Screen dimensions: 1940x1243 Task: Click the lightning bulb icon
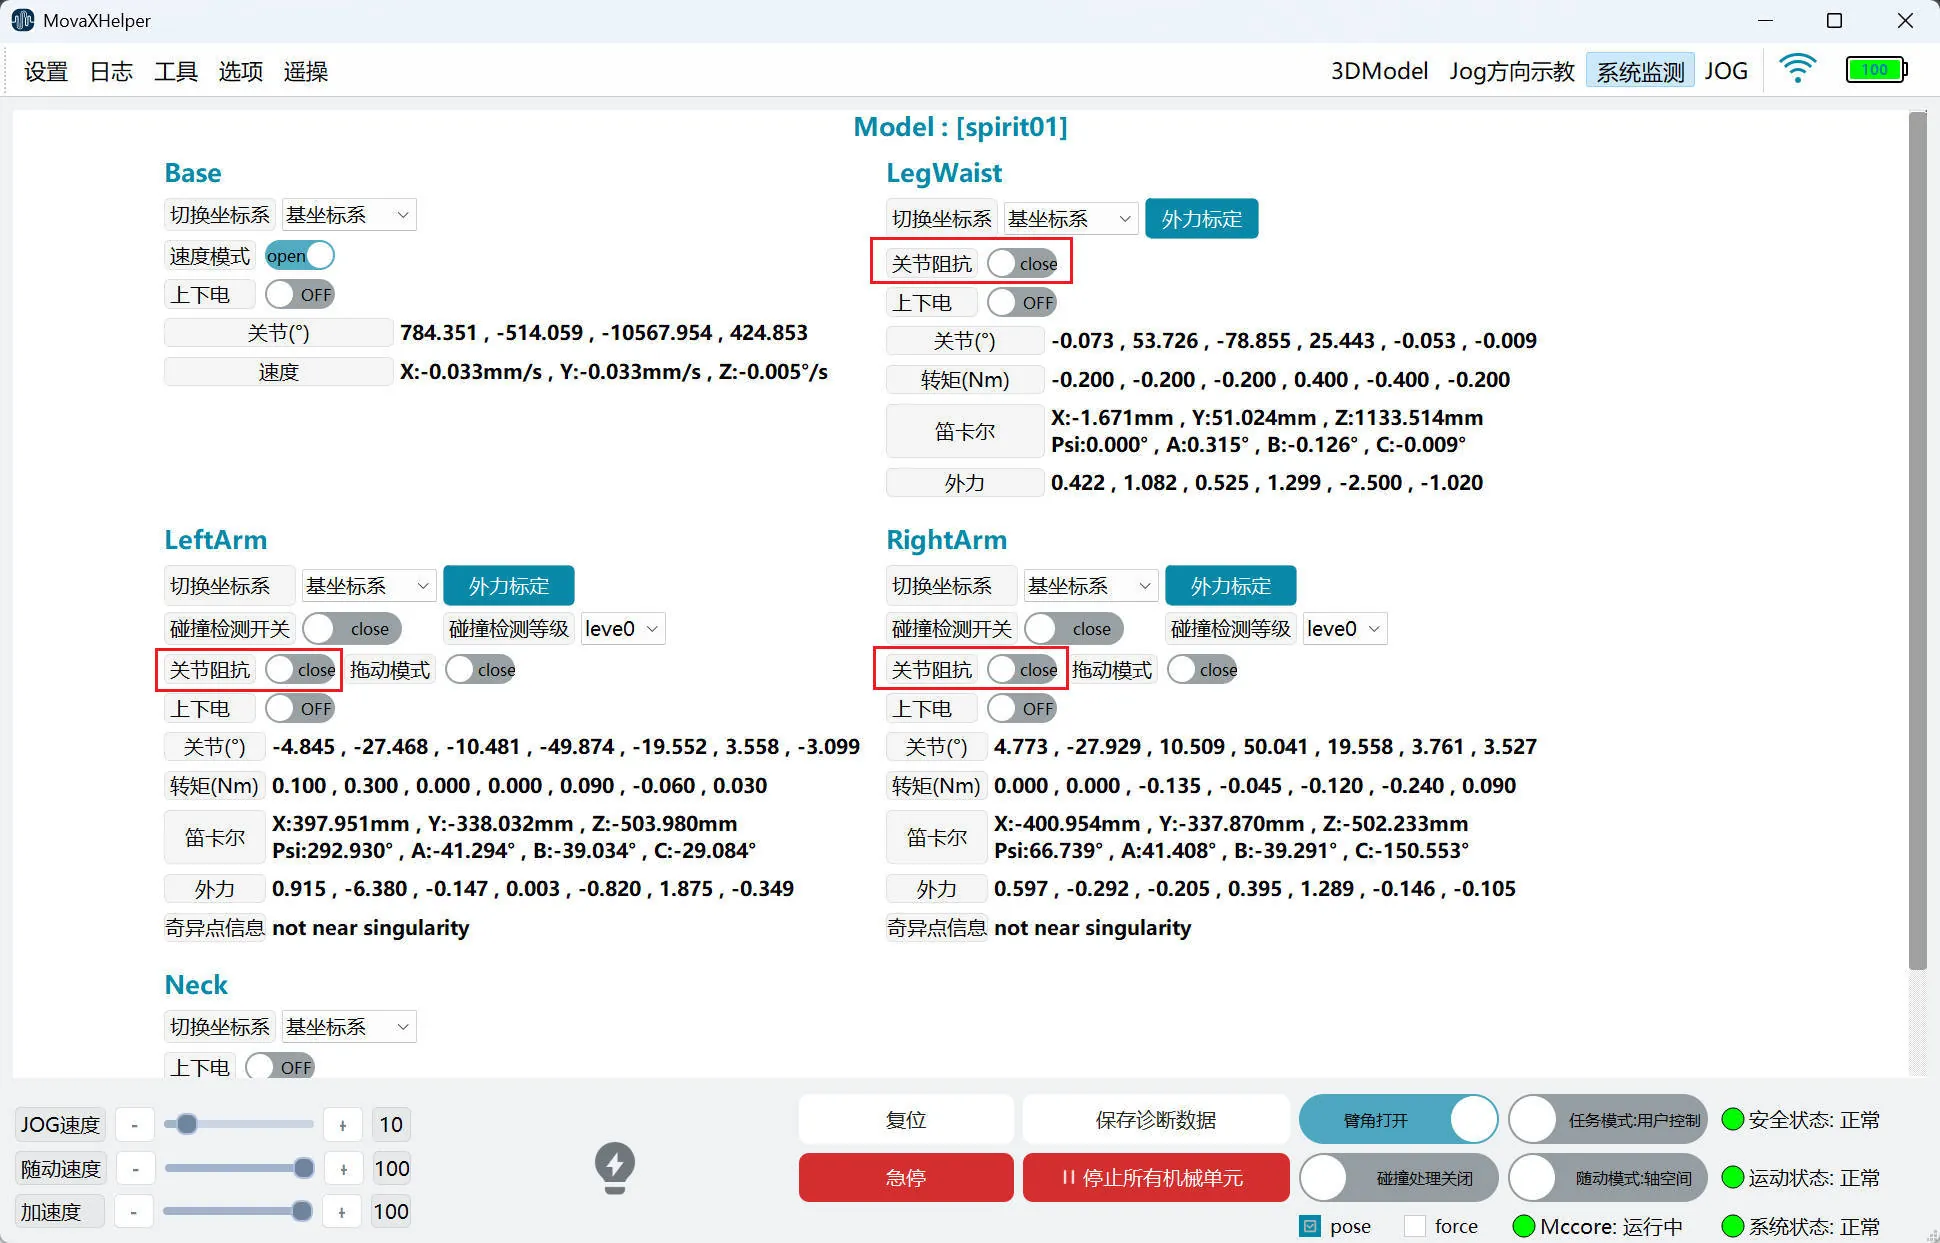coord(614,1167)
